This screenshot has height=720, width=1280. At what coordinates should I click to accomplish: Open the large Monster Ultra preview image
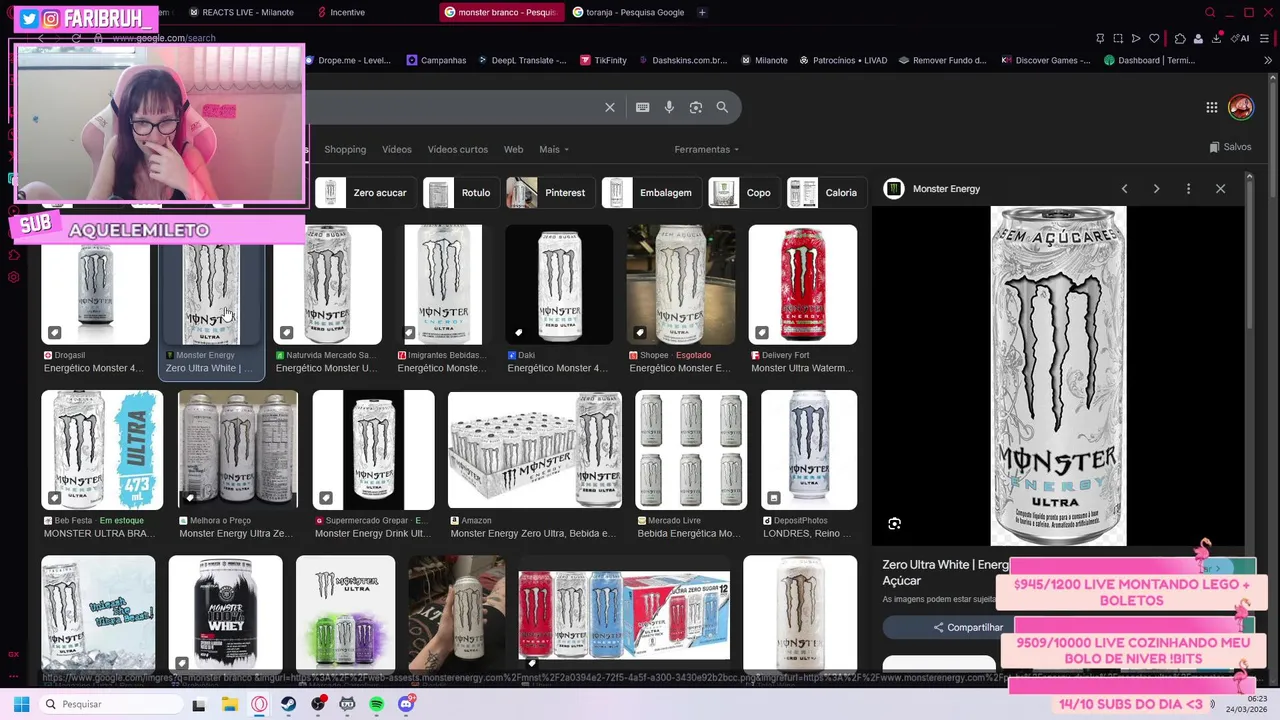click(1058, 376)
